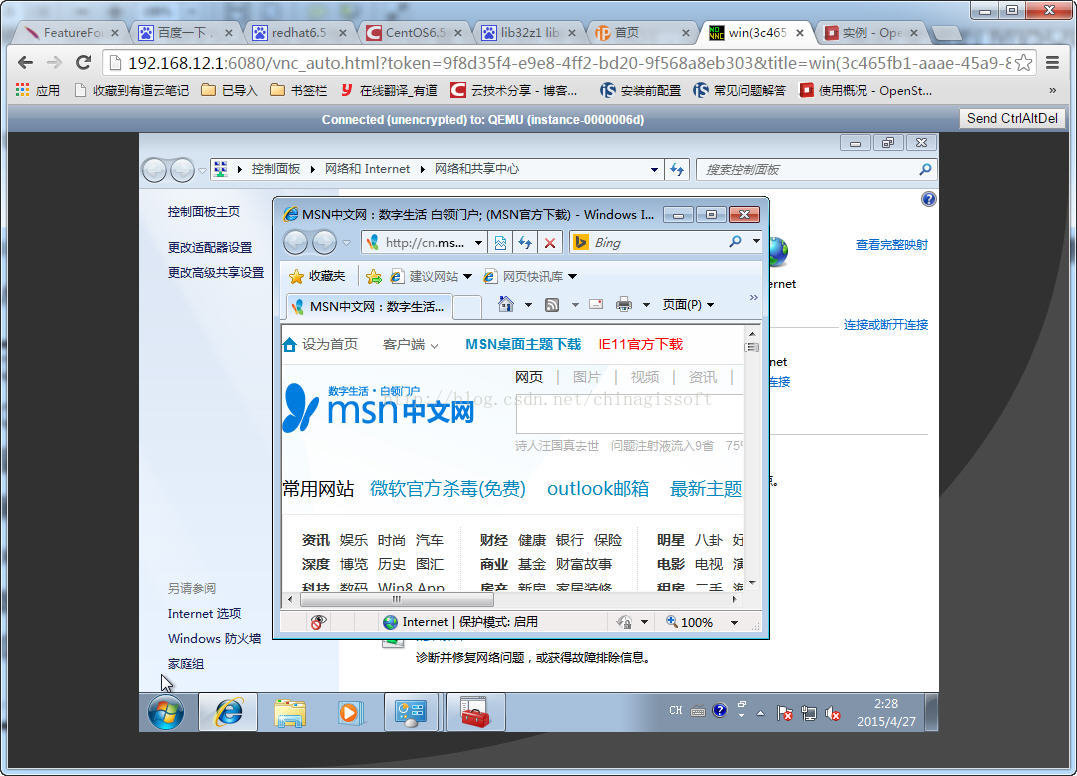Open 更改高级共享设置 link
The height and width of the screenshot is (776, 1077).
(x=216, y=273)
